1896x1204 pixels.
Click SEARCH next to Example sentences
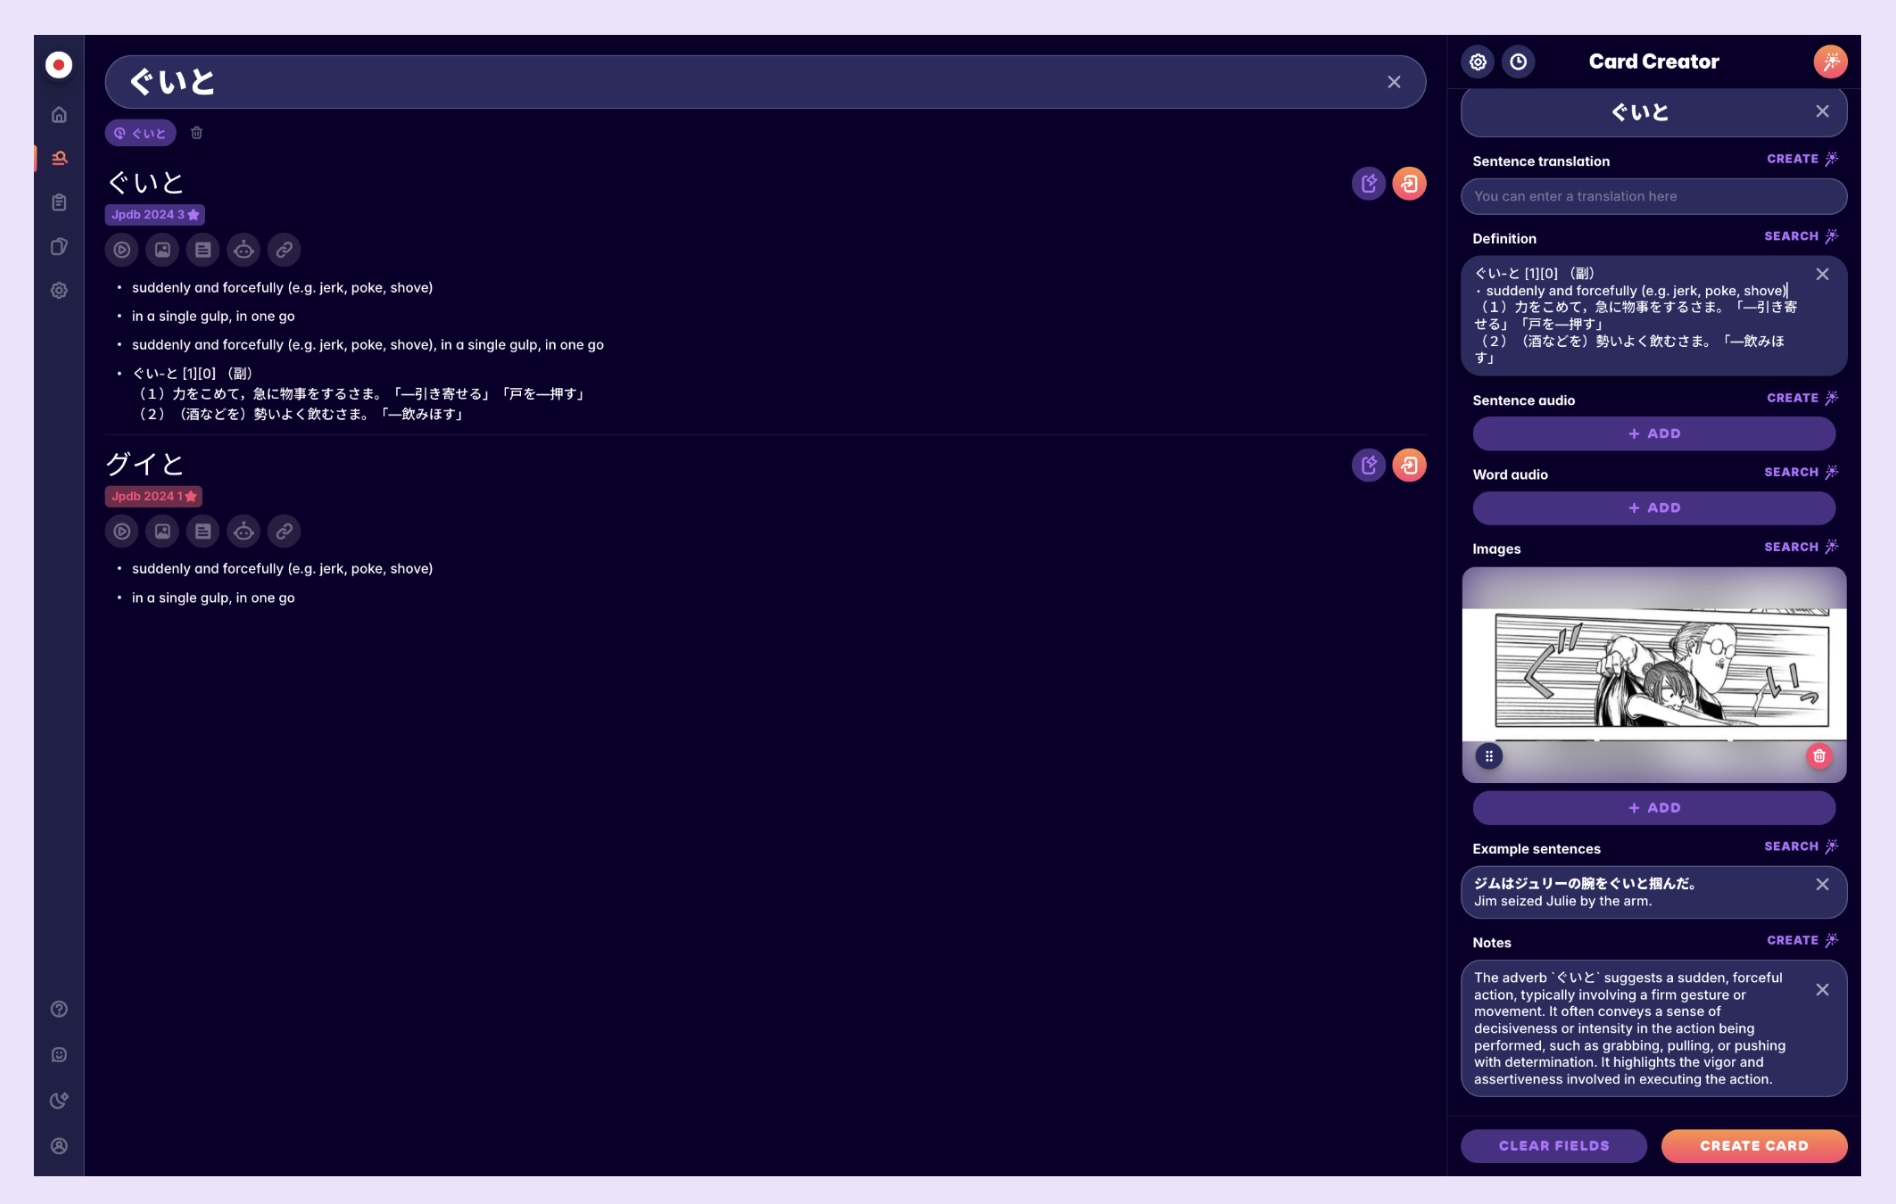pos(1801,847)
